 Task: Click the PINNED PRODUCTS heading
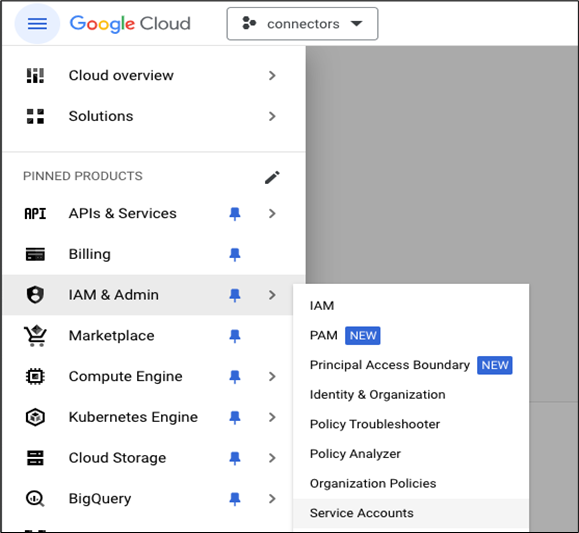pos(83,176)
